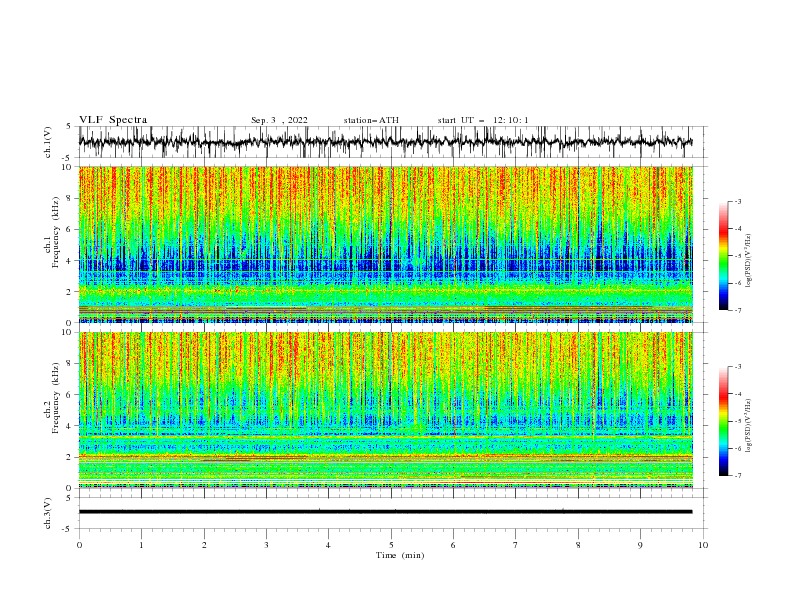This screenshot has height=612, width=792.
Task: Click the "-7" tick on ch.2 colorbar
Action: pyautogui.click(x=737, y=475)
